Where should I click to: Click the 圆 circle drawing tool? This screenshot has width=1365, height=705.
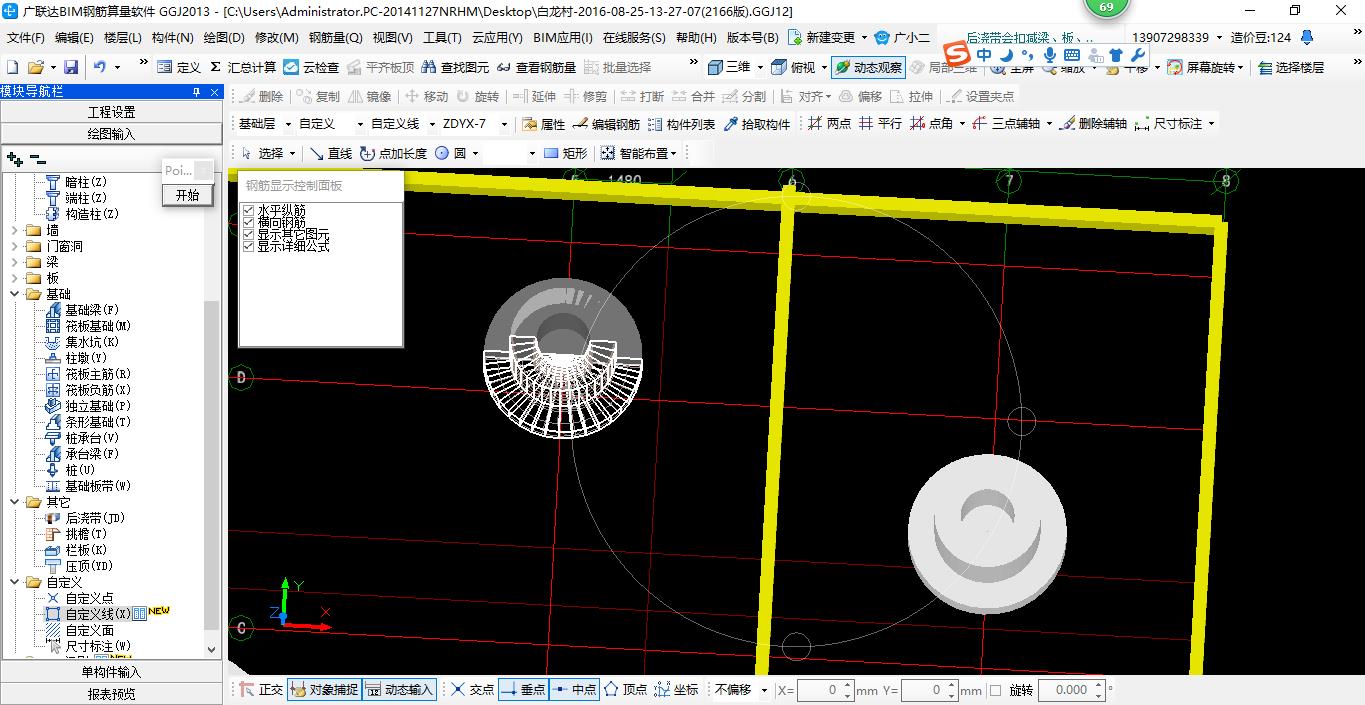pyautogui.click(x=451, y=153)
